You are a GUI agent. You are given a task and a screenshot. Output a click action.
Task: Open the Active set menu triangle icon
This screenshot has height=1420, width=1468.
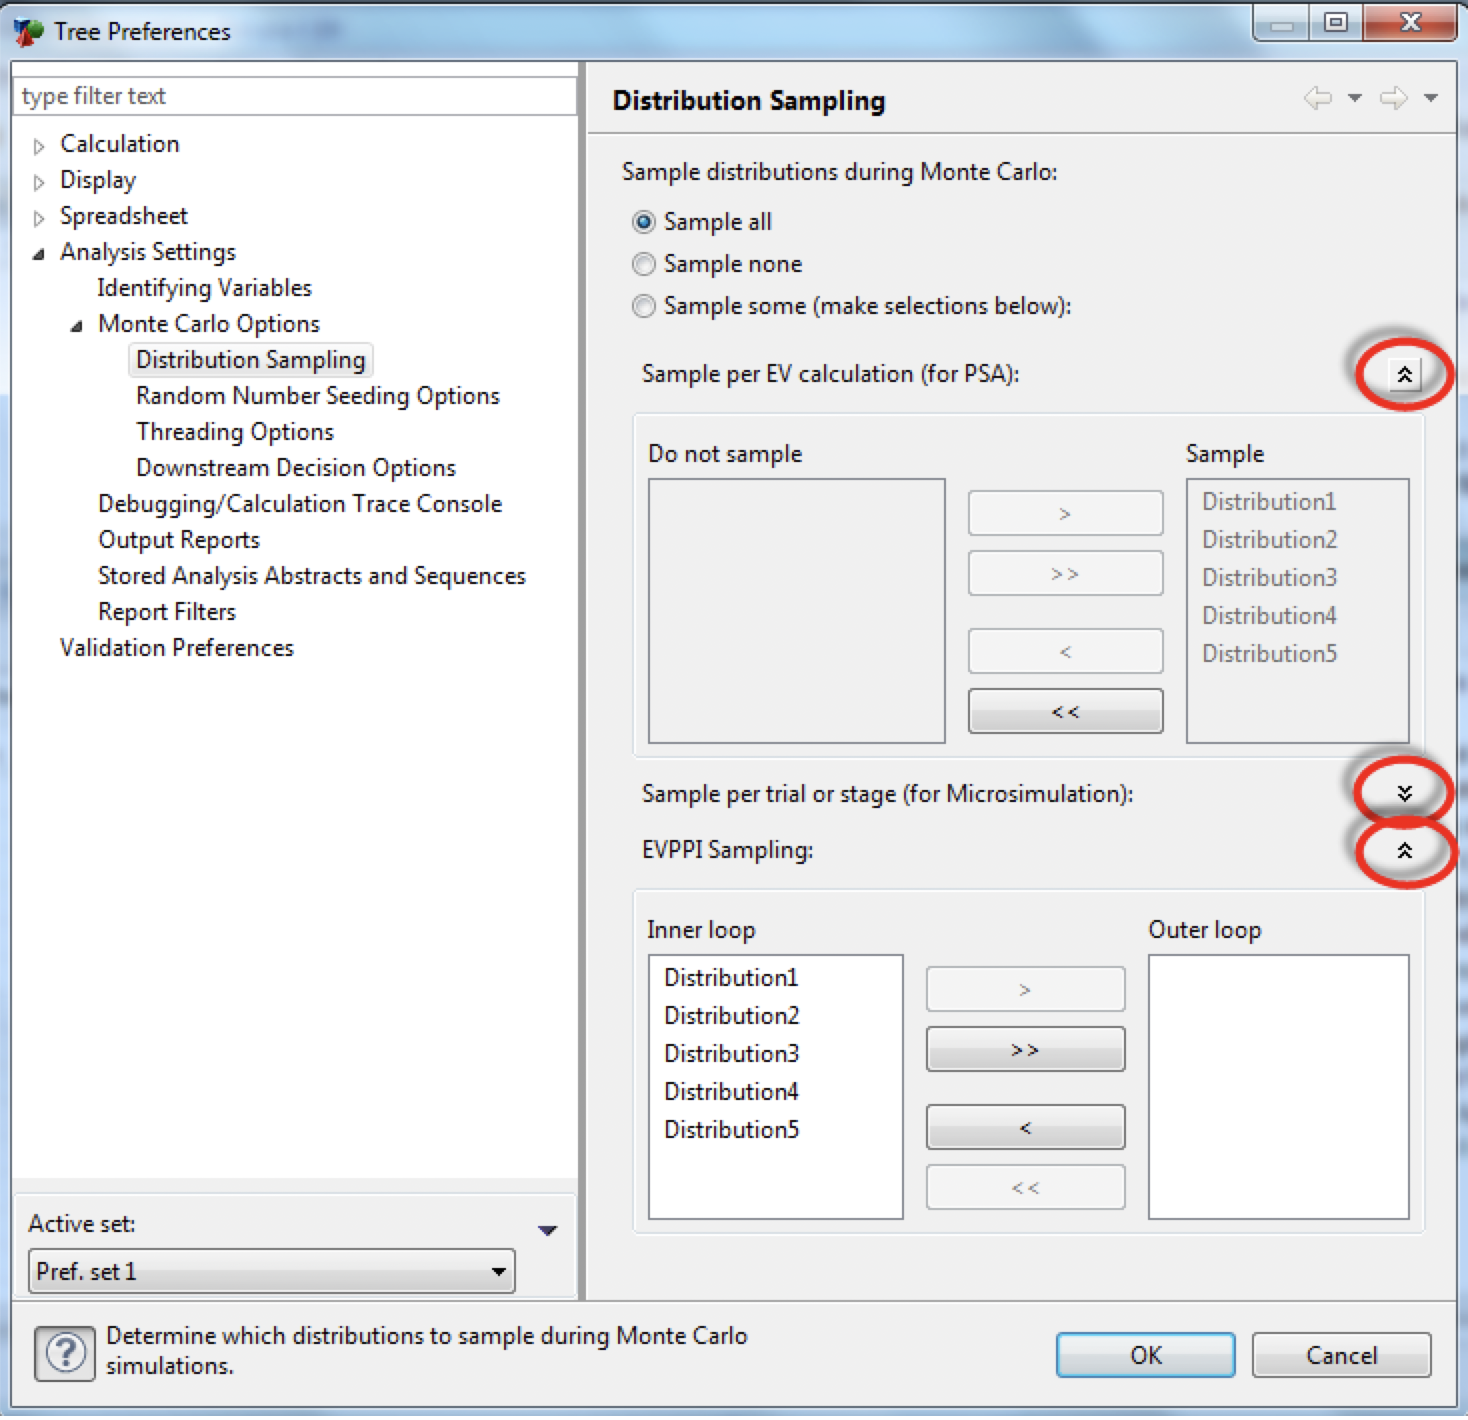pos(547,1230)
